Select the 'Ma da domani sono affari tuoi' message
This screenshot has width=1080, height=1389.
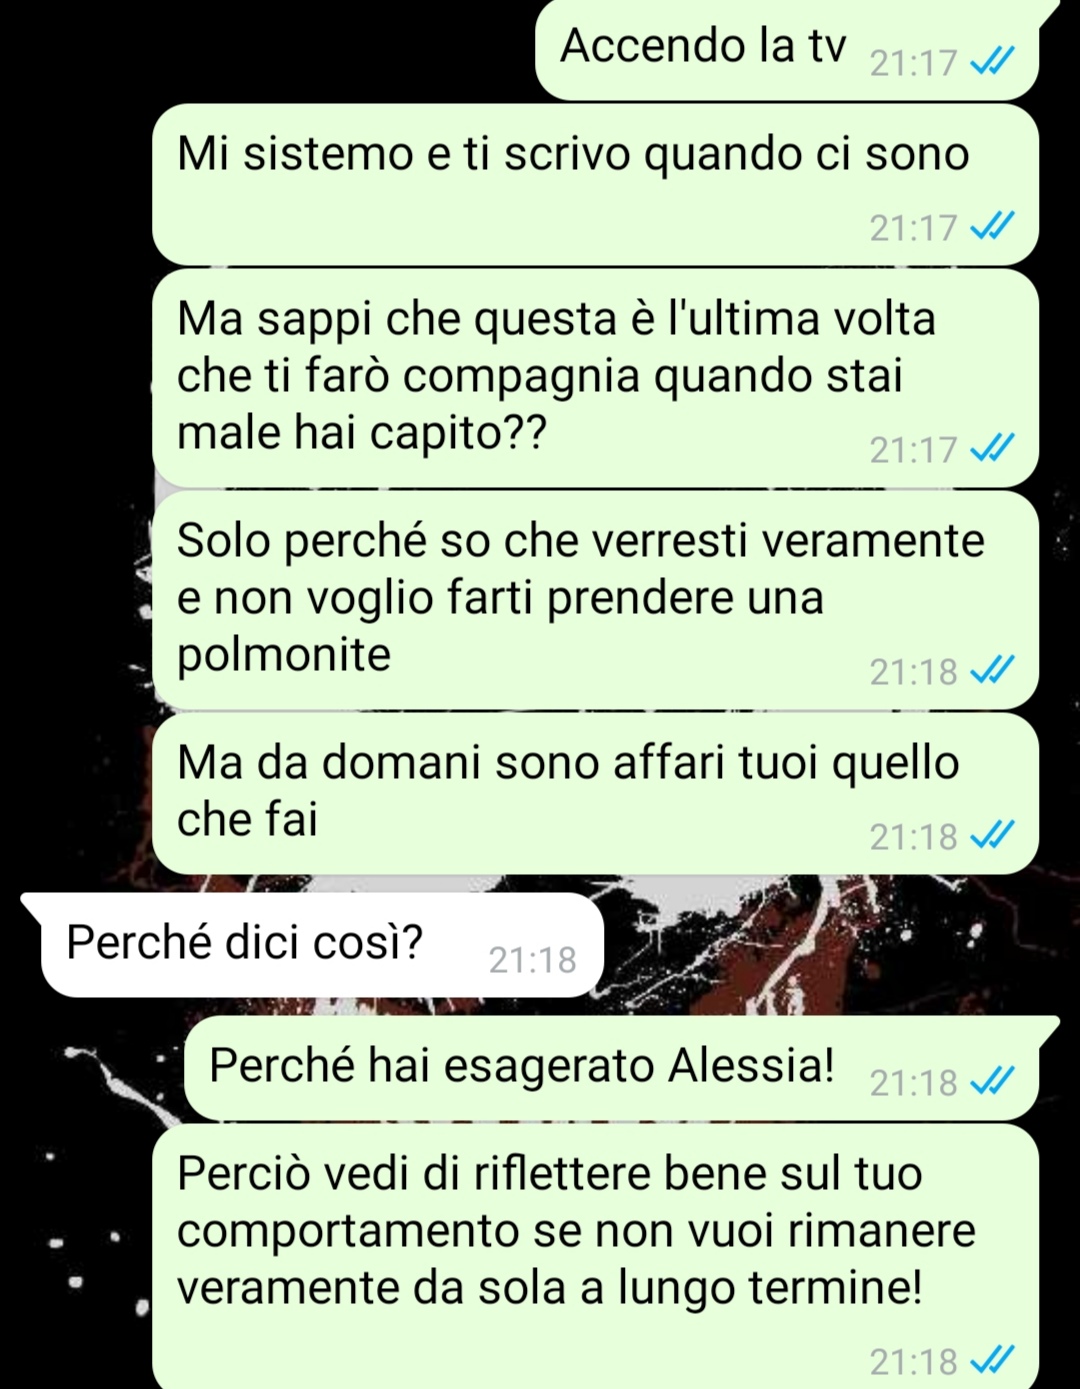595,794
